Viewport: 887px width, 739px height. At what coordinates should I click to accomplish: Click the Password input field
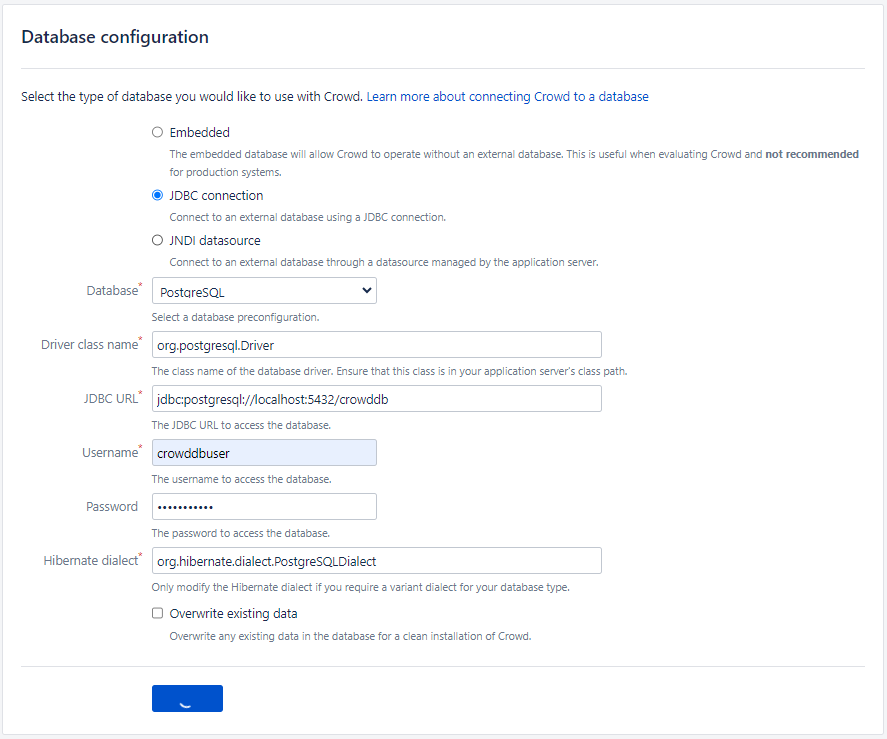(264, 506)
